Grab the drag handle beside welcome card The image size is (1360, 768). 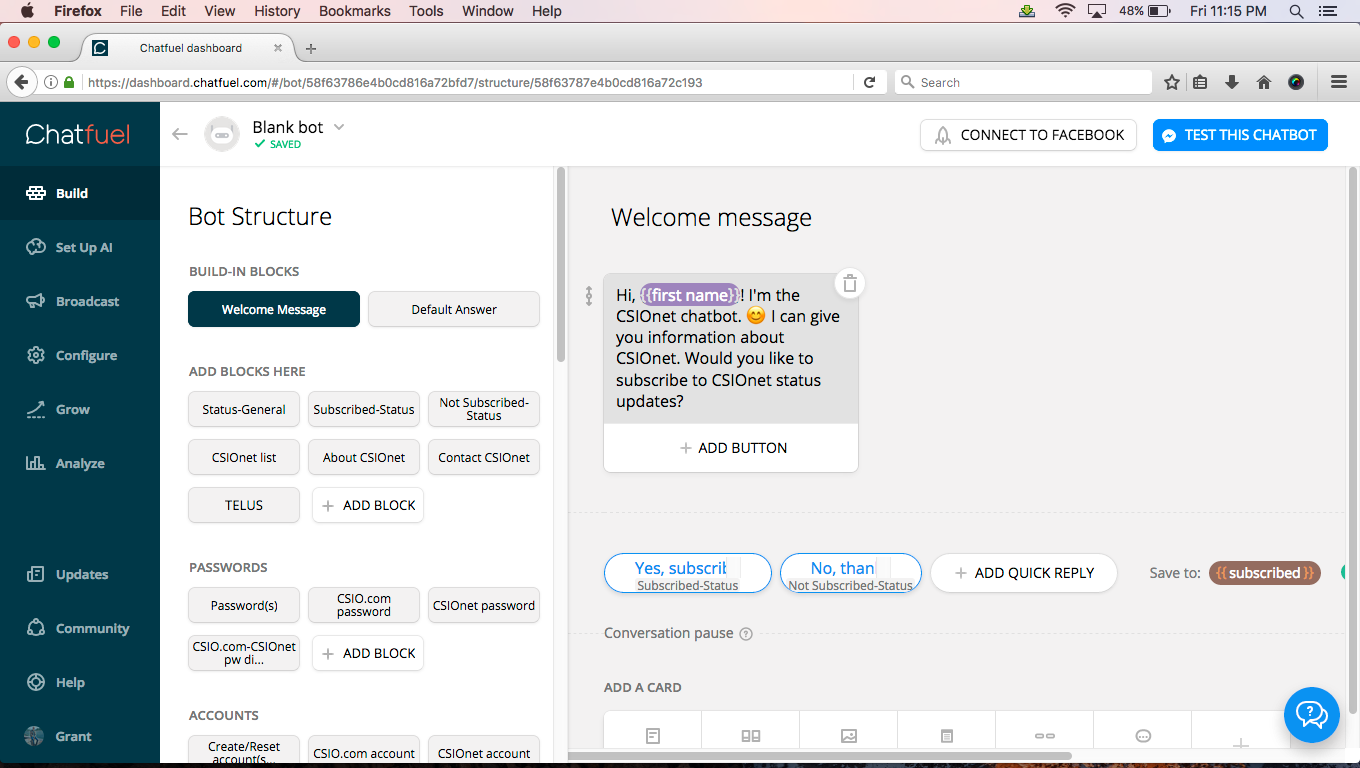coord(589,296)
